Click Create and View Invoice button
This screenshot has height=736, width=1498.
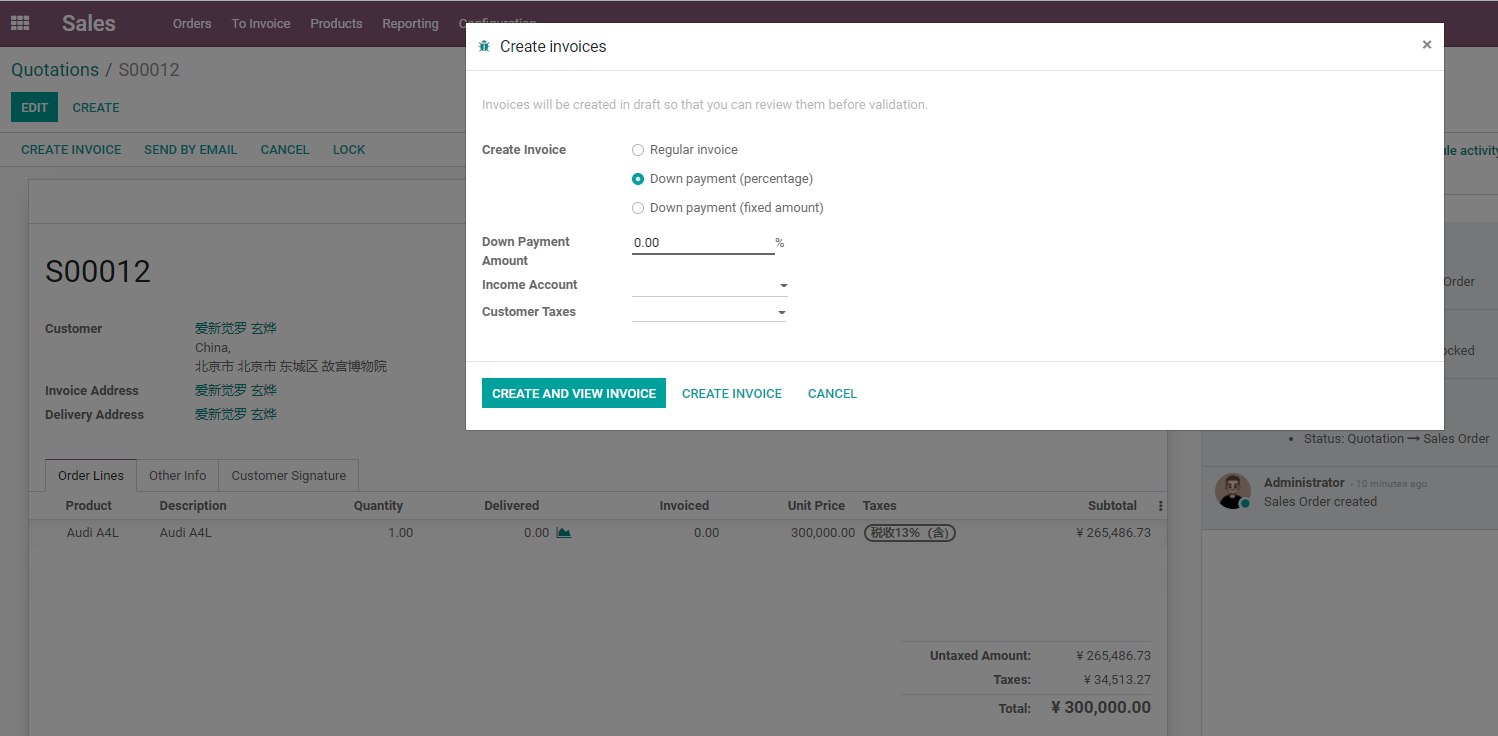(x=574, y=393)
